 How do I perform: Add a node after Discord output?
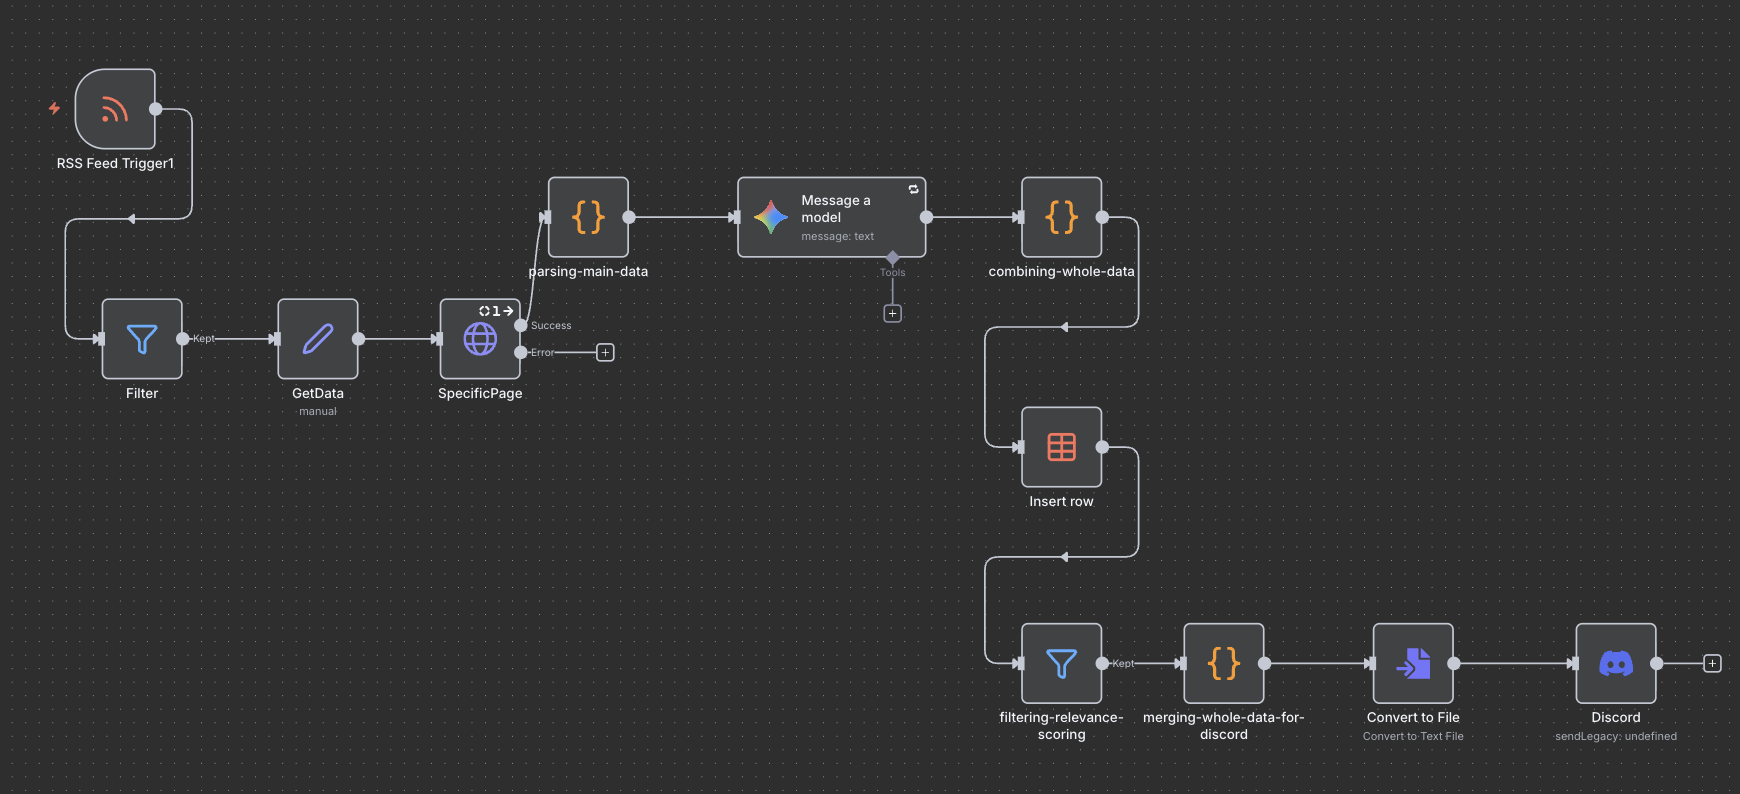click(1712, 663)
